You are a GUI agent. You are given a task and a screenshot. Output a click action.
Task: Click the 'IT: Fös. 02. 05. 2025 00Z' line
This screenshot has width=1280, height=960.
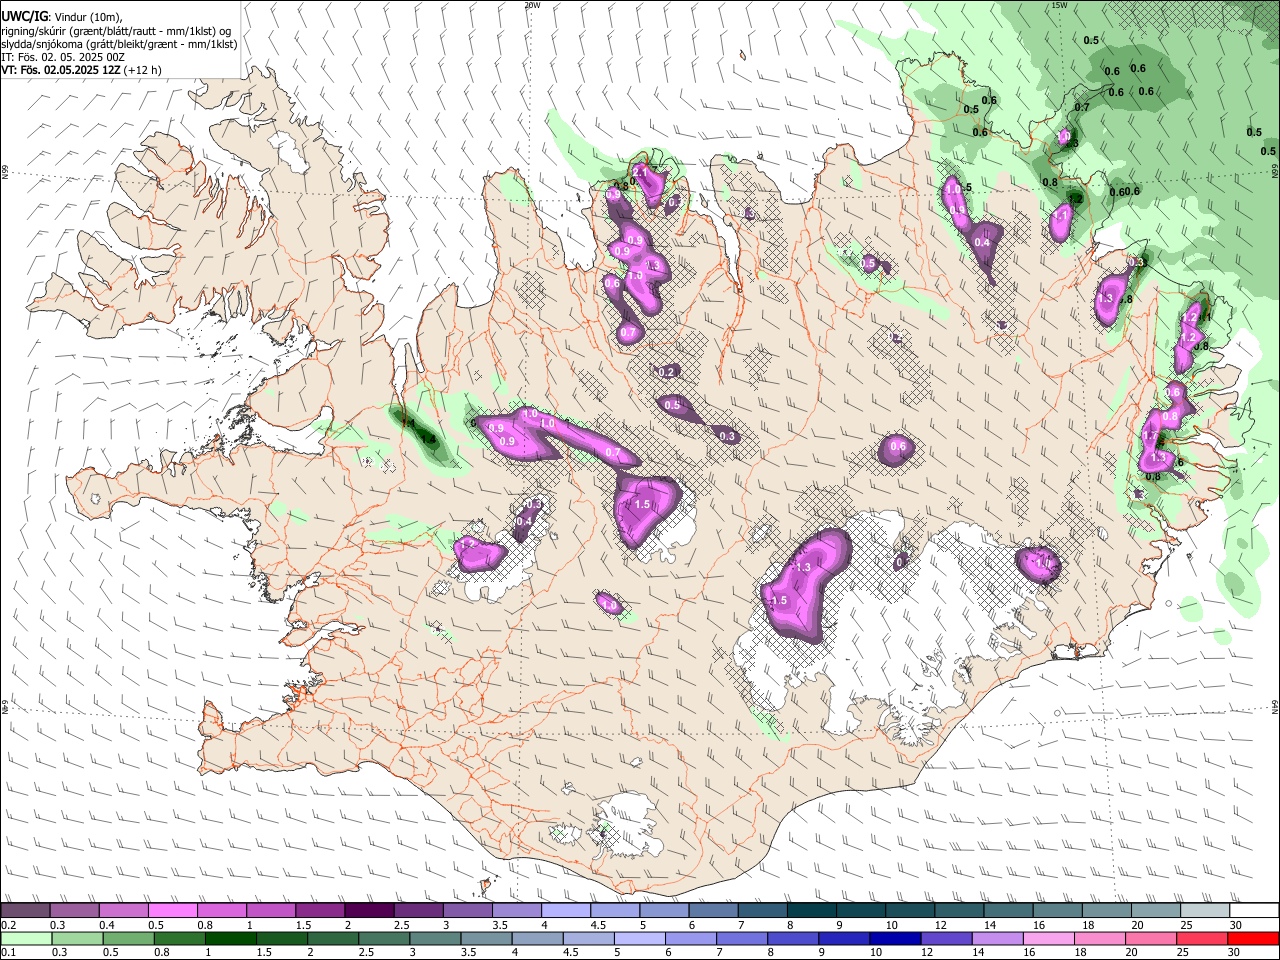(63, 57)
